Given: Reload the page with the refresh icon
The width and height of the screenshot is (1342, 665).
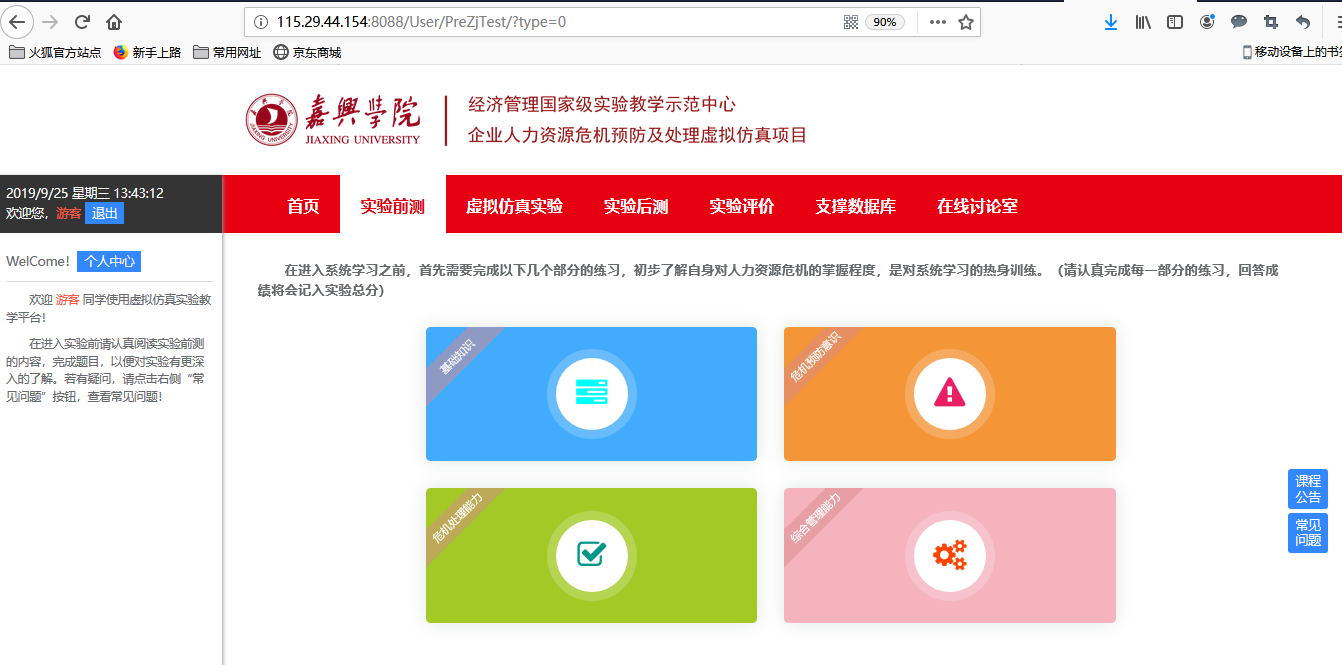Looking at the screenshot, I should coord(83,22).
